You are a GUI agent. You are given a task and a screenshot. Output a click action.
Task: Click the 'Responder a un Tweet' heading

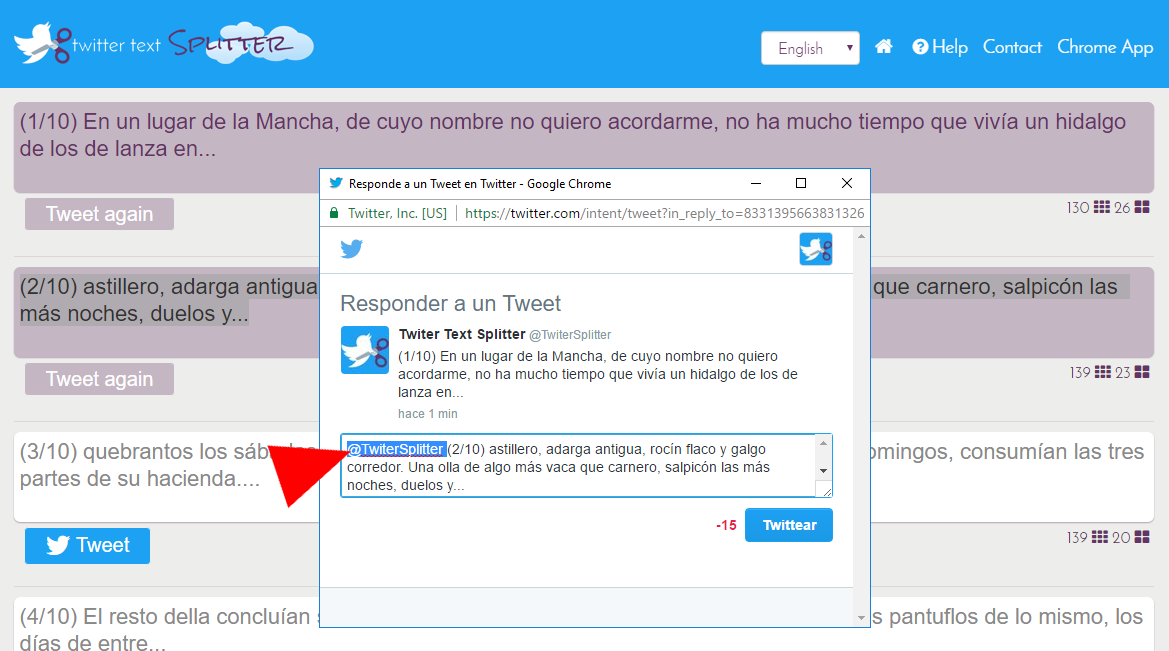coord(450,304)
